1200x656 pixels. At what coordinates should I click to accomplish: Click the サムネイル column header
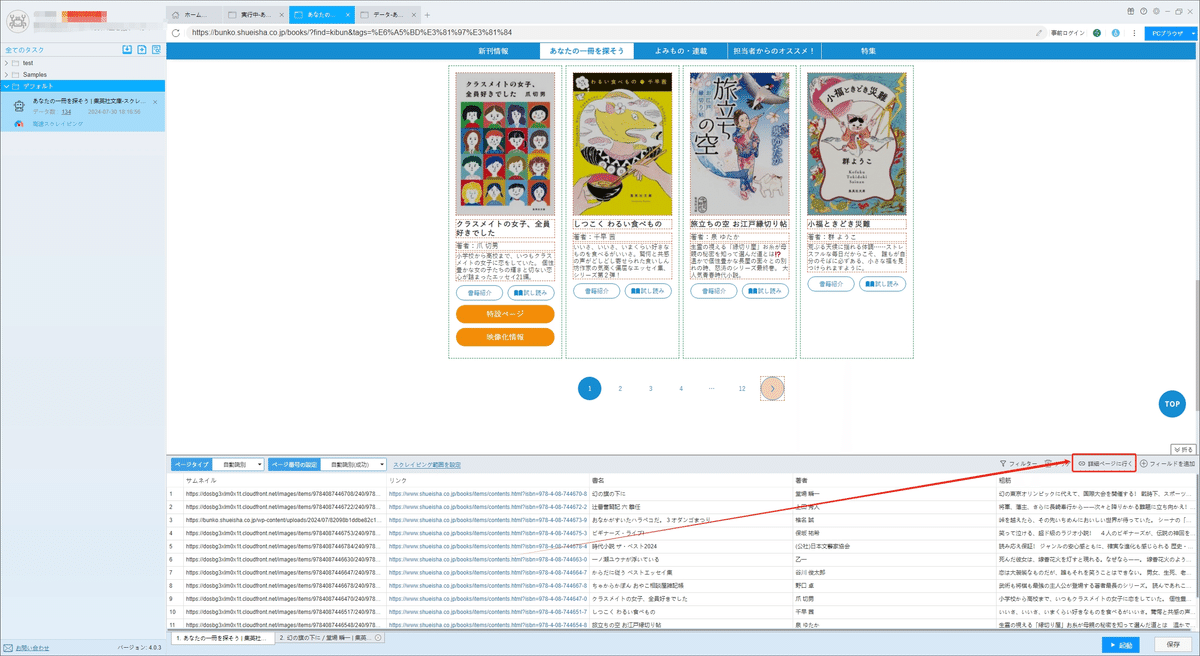[200, 481]
